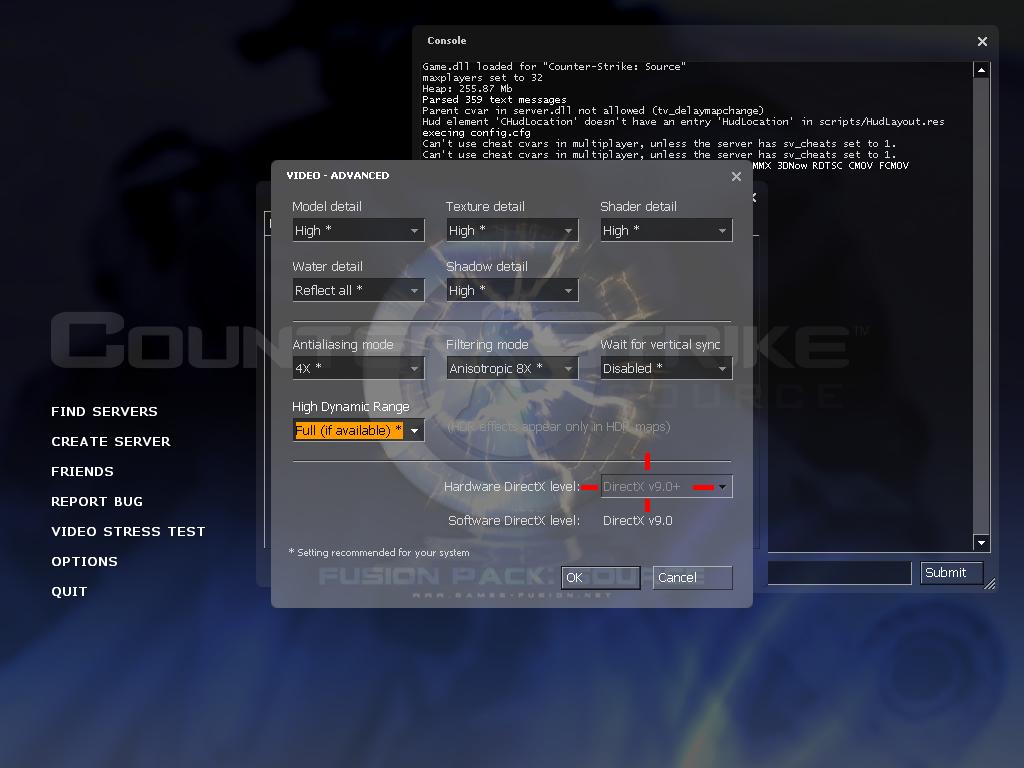The width and height of the screenshot is (1024, 768).
Task: Open the Filtering mode dropdown
Action: click(x=512, y=368)
